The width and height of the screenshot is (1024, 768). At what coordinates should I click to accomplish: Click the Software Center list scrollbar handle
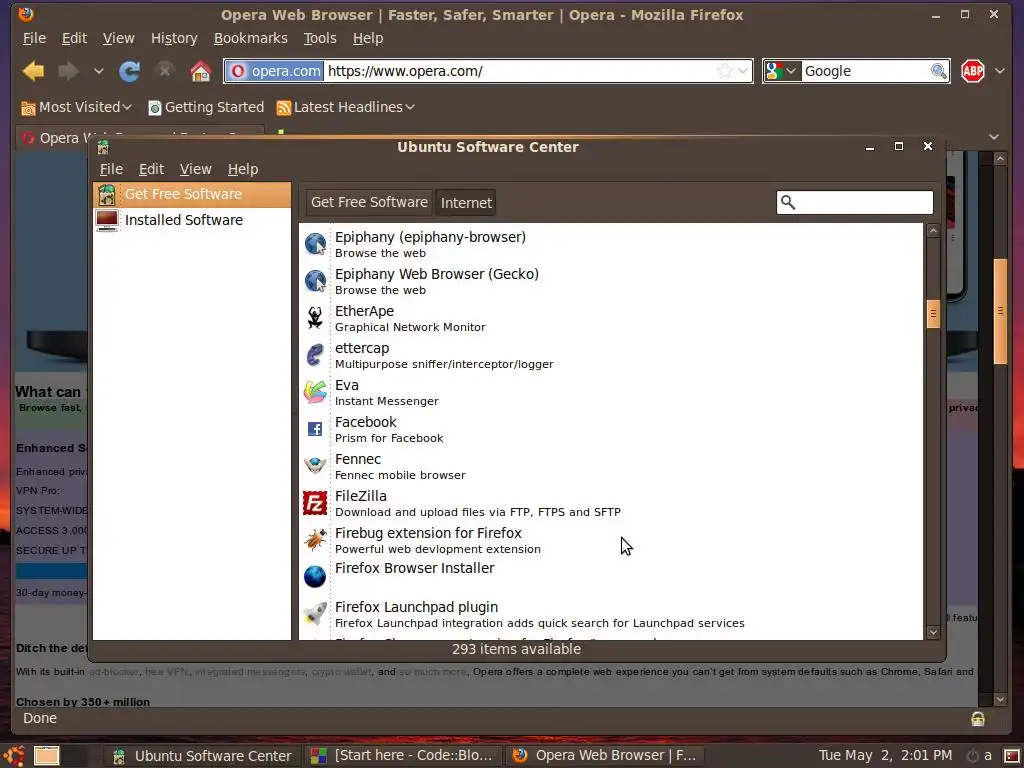(933, 314)
